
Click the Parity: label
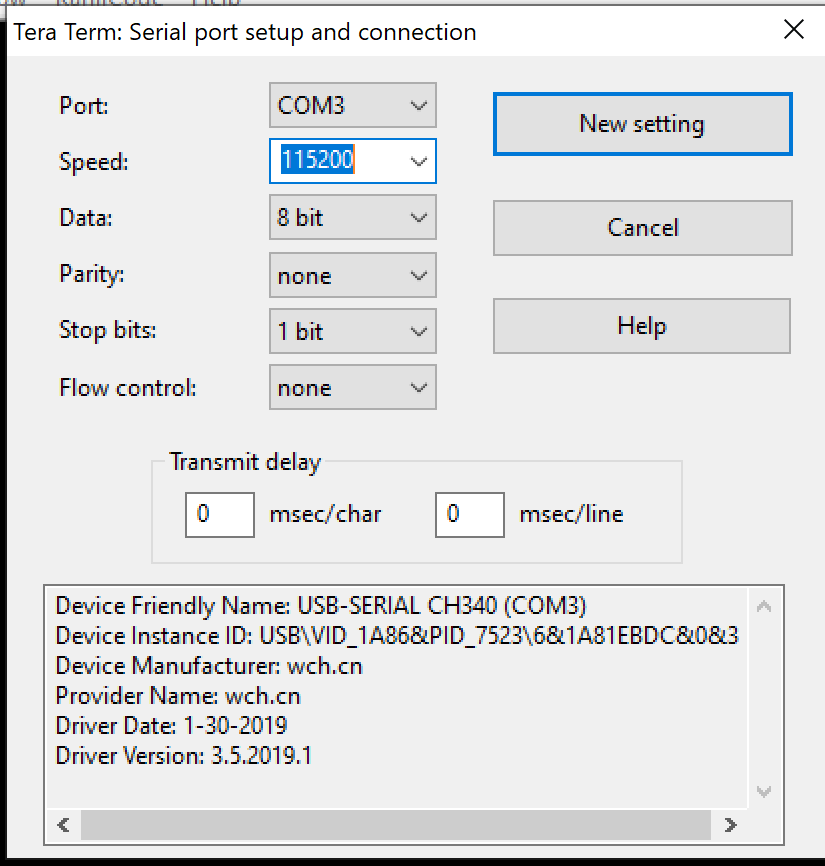[92, 274]
